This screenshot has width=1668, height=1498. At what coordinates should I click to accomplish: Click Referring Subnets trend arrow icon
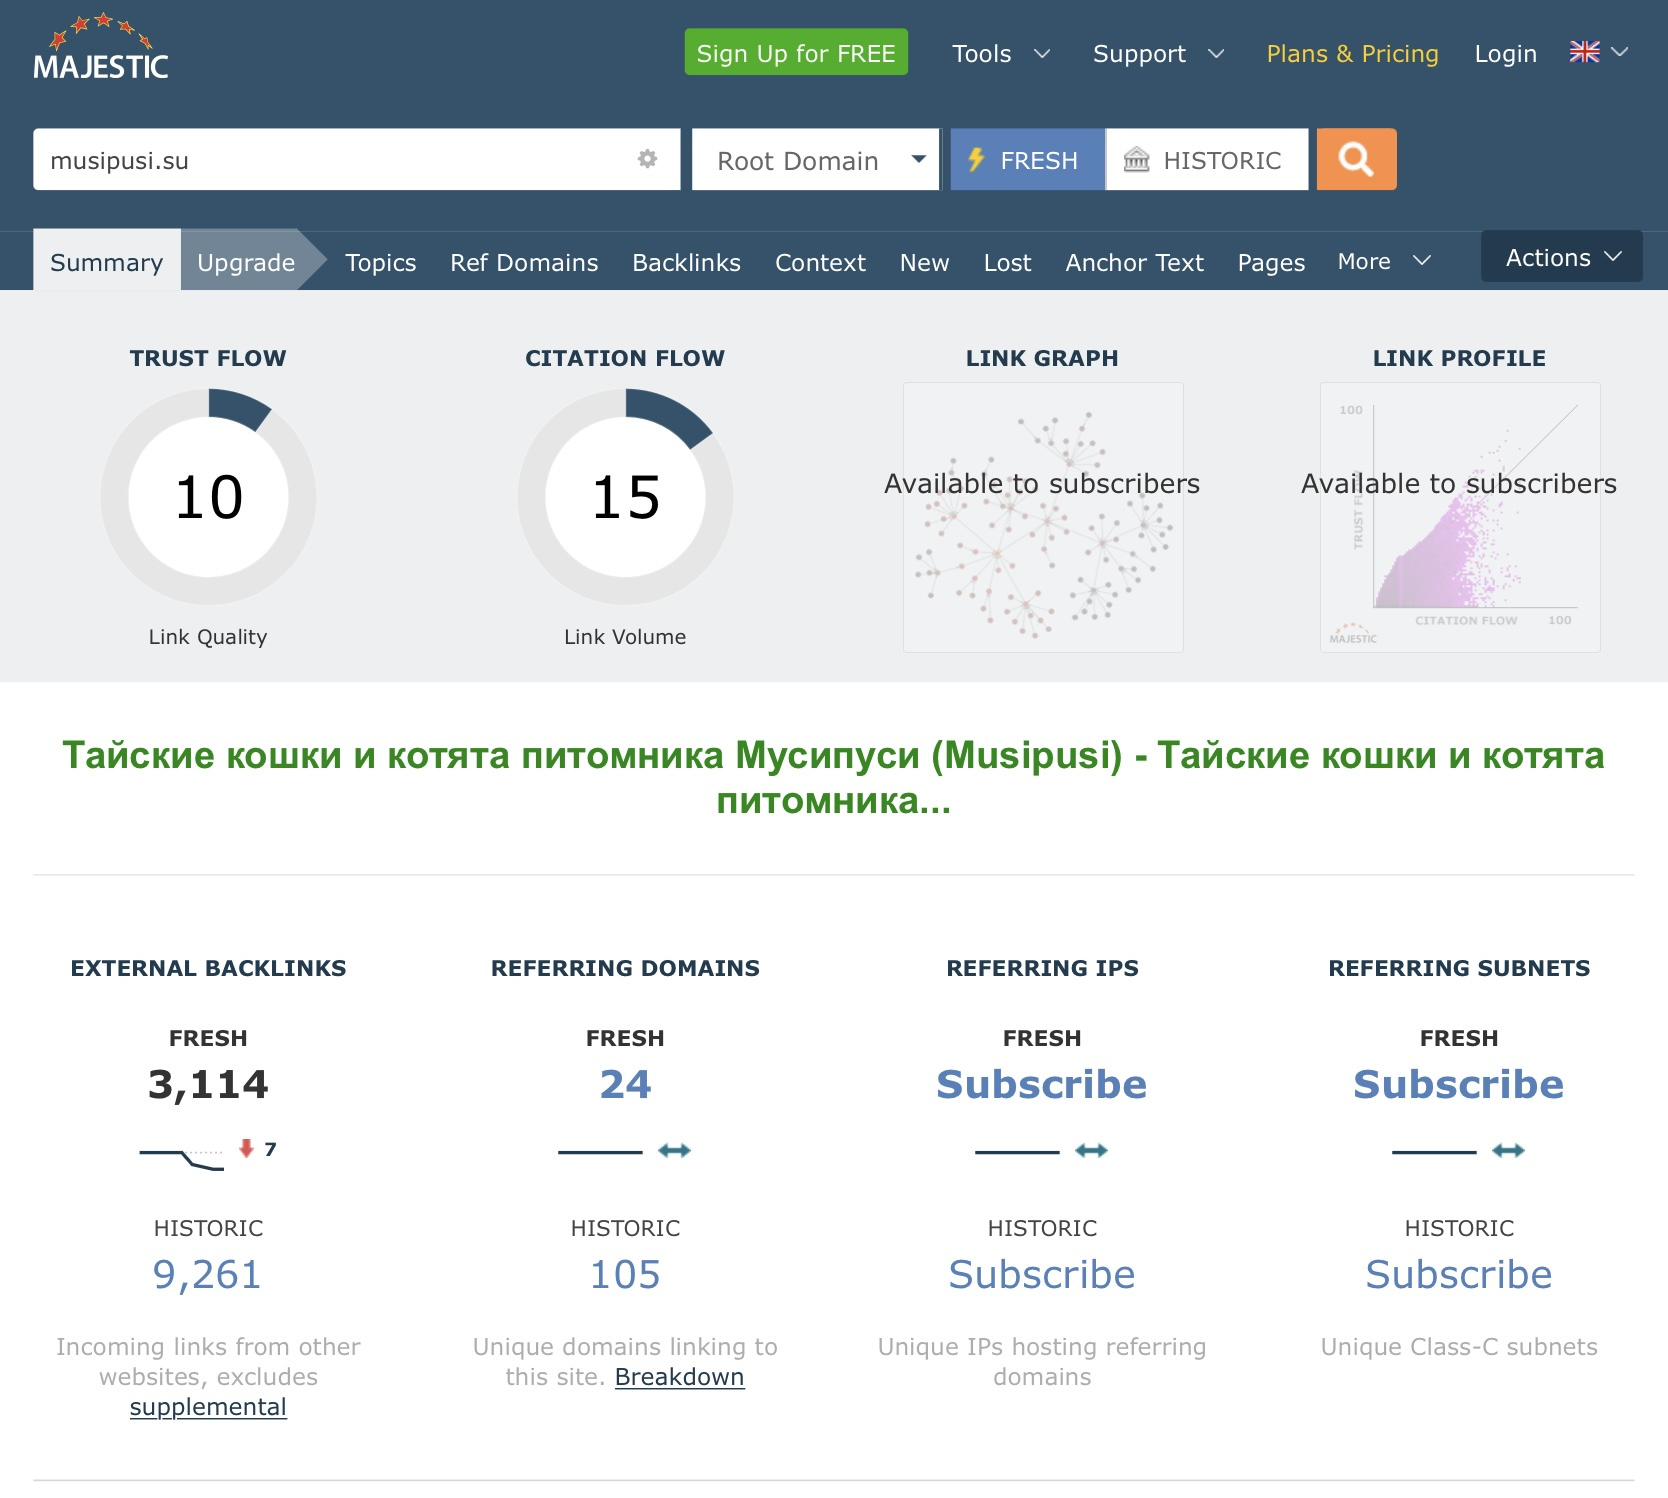[1509, 1151]
